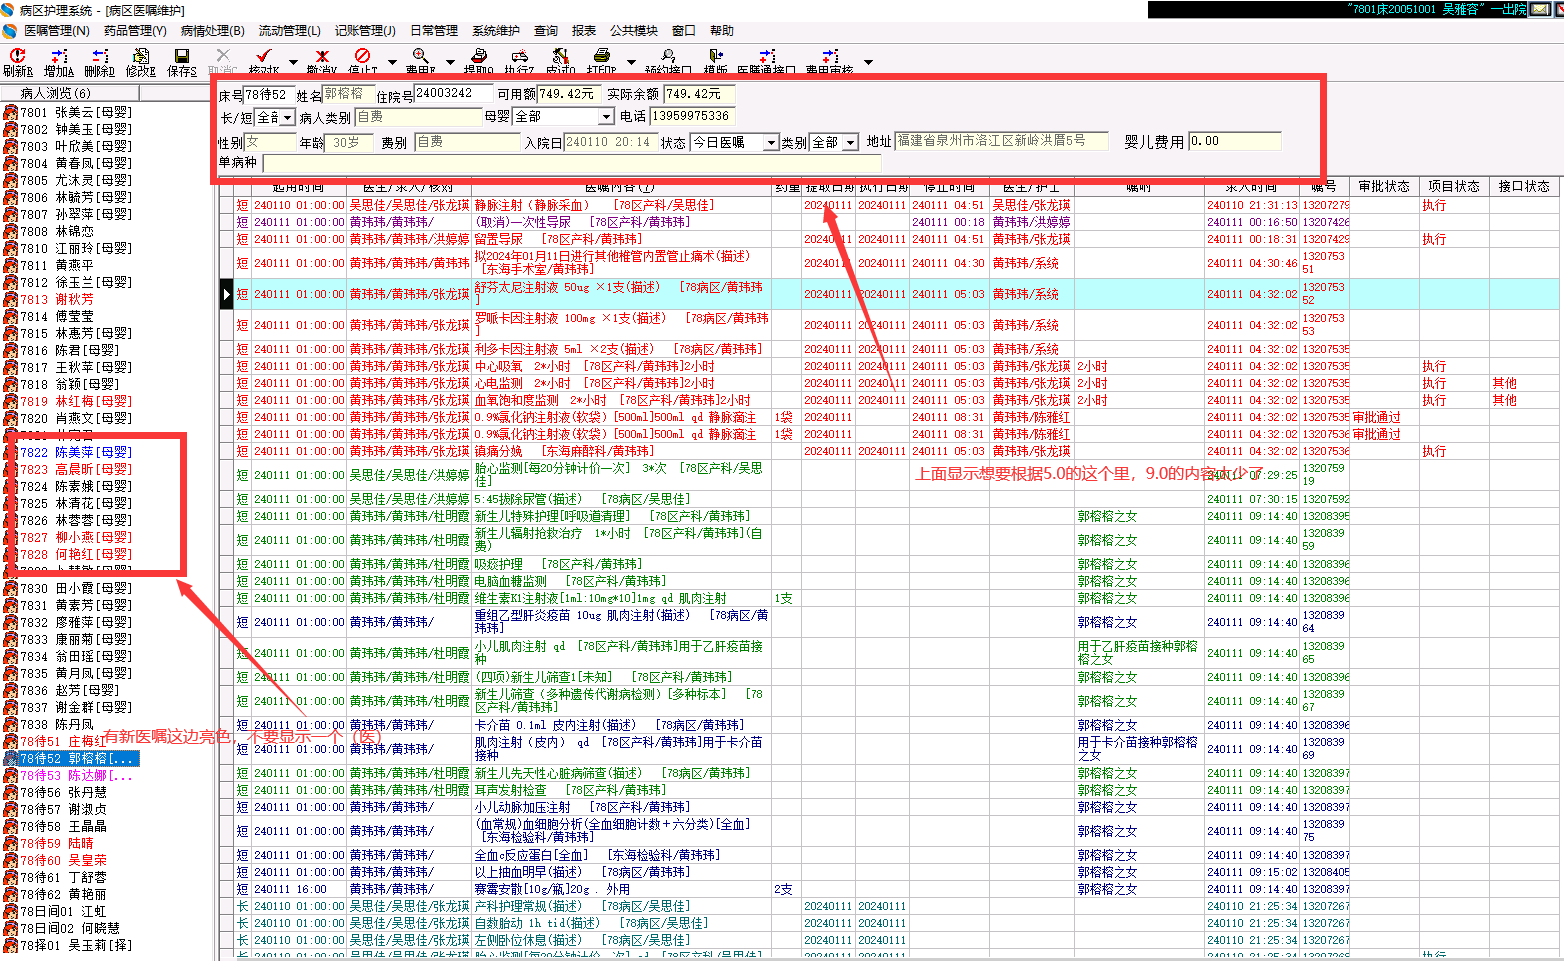Expand the arrow next to 费用审核 button
The height and width of the screenshot is (961, 1564).
click(x=868, y=62)
